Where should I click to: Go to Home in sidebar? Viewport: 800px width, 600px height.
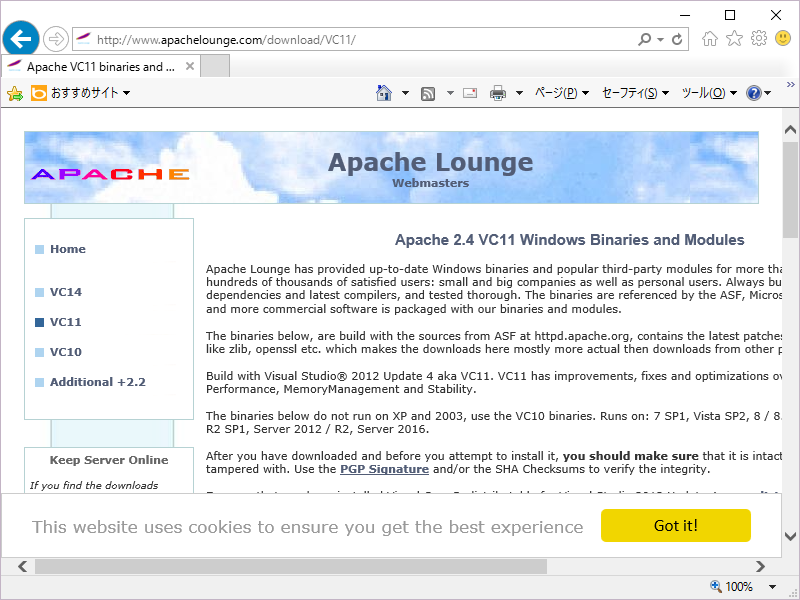[68, 249]
